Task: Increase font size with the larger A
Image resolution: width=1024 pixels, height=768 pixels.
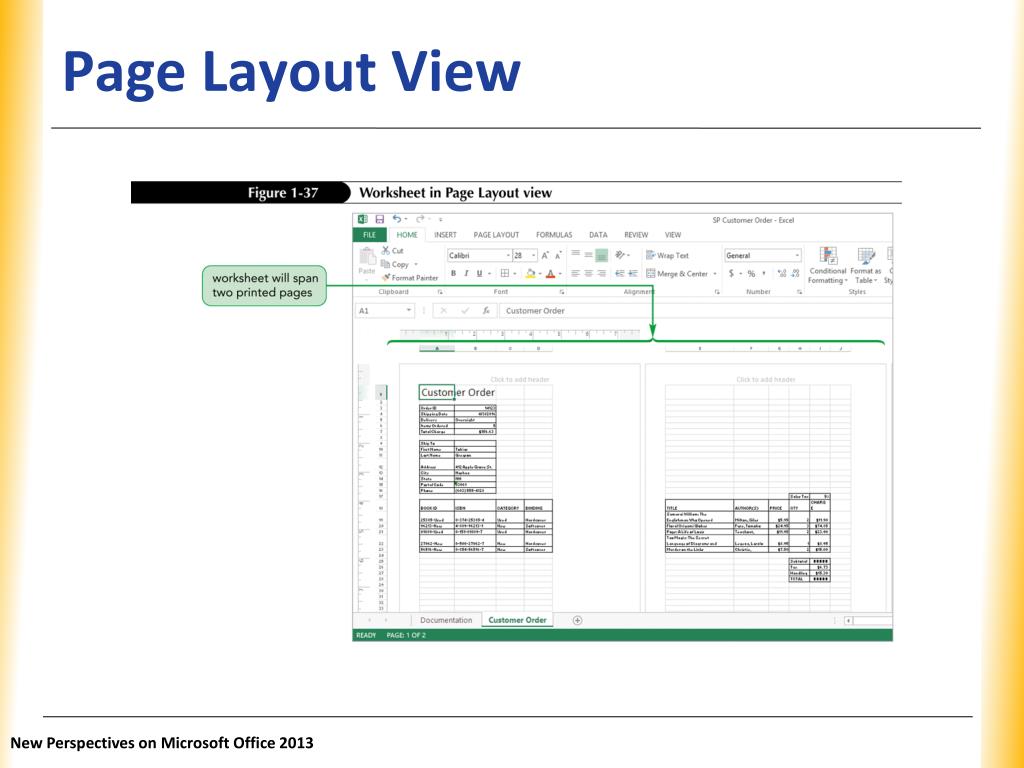Action: (x=545, y=255)
